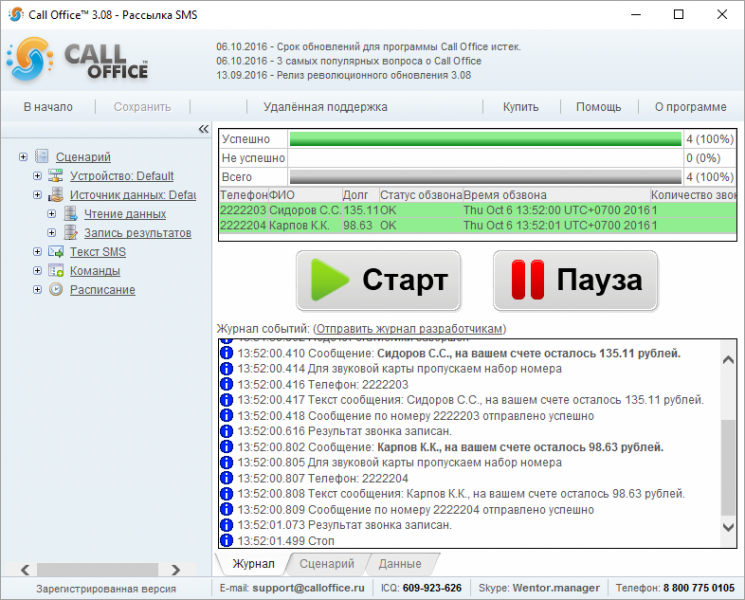Click the sidebar scroll right arrow
The image size is (745, 600).
pyautogui.click(x=176, y=570)
